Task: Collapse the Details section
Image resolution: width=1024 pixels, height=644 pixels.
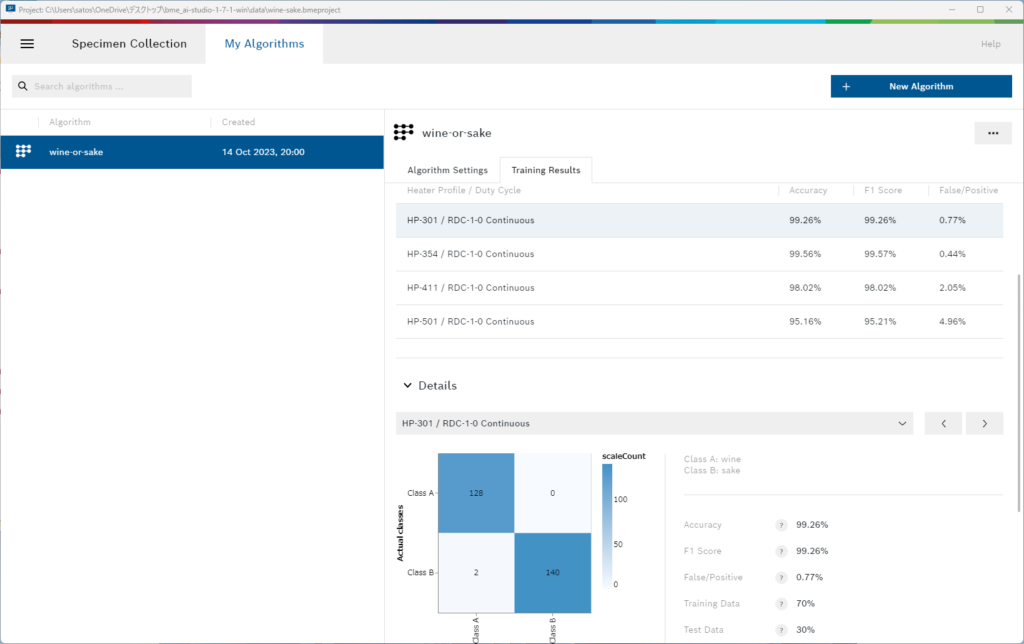Action: [407, 385]
